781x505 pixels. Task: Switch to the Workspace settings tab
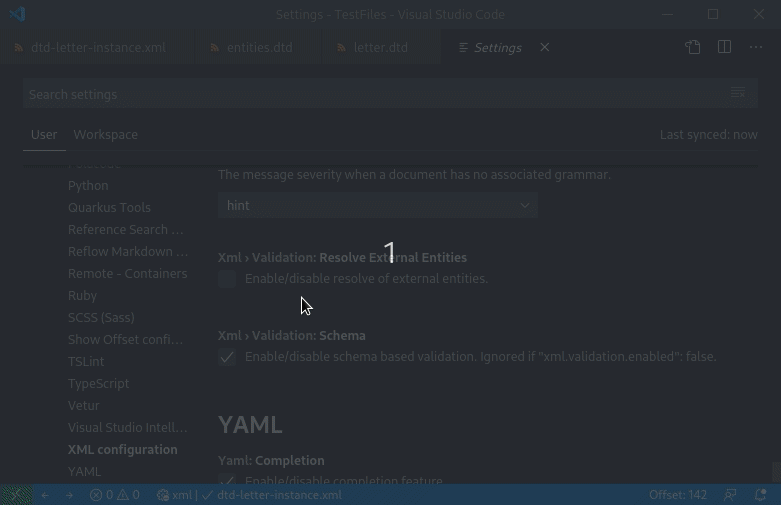coord(105,134)
